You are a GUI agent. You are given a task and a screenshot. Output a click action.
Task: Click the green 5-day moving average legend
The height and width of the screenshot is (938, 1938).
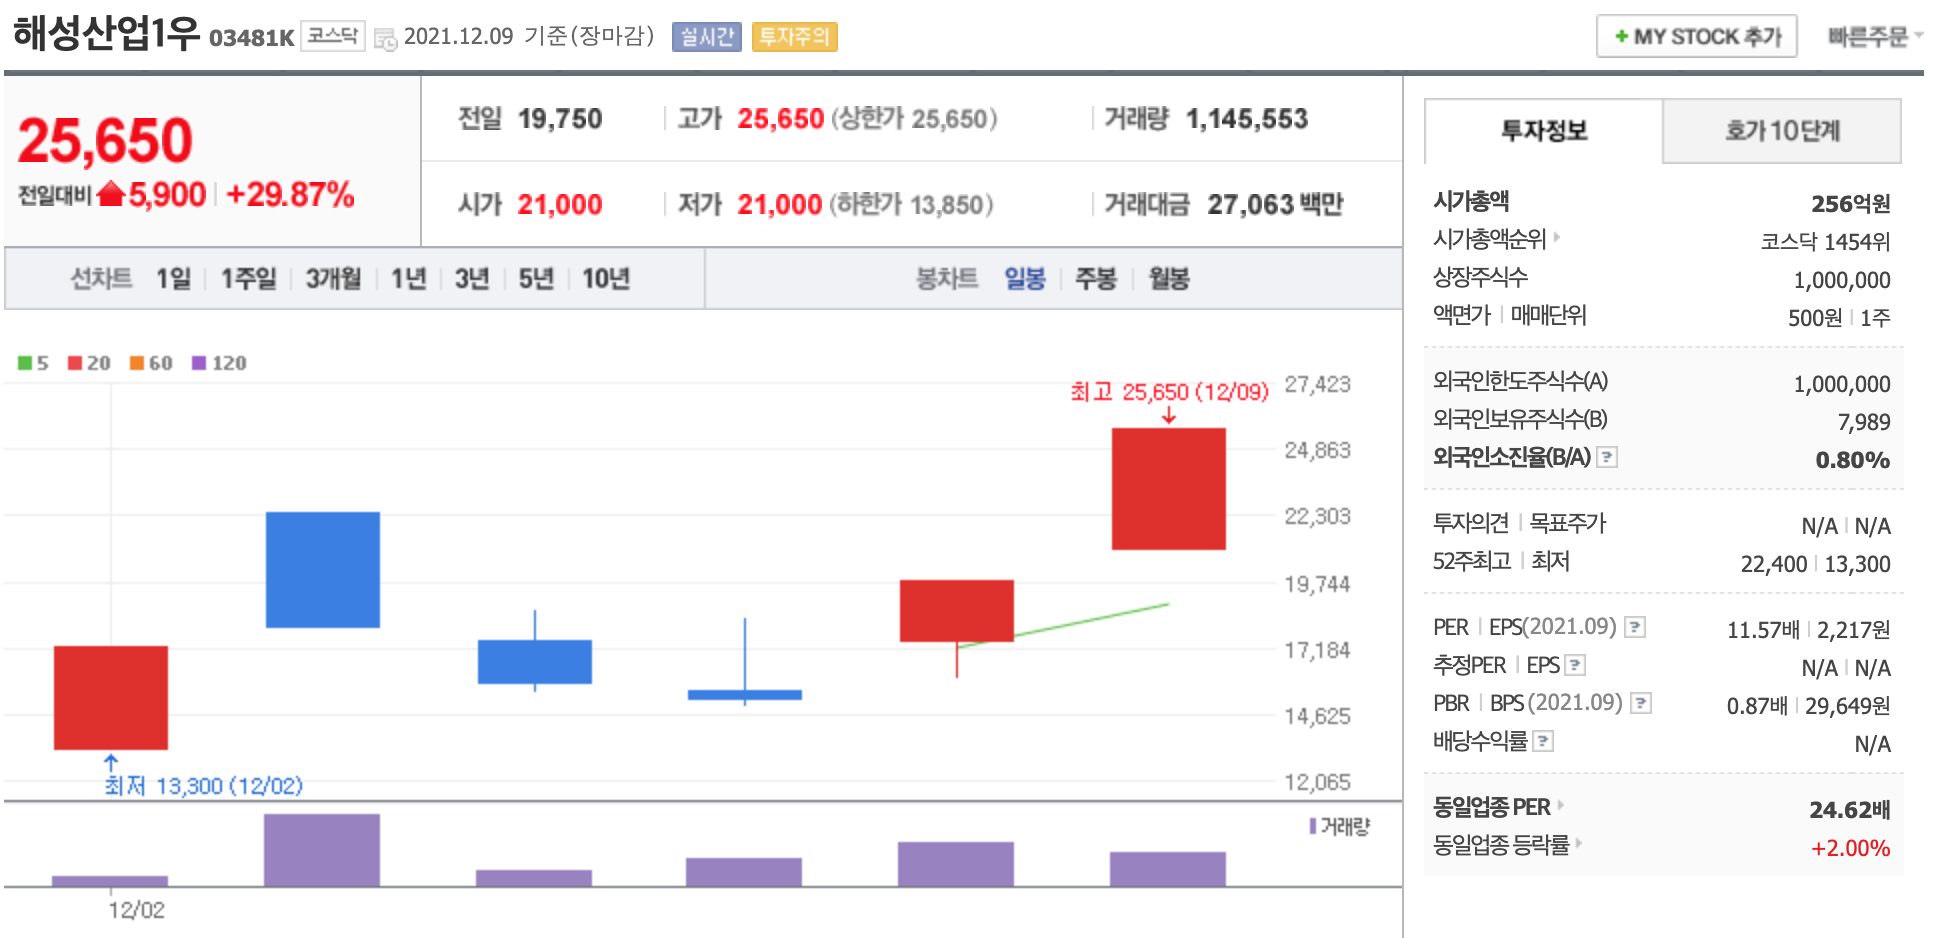click(x=33, y=363)
